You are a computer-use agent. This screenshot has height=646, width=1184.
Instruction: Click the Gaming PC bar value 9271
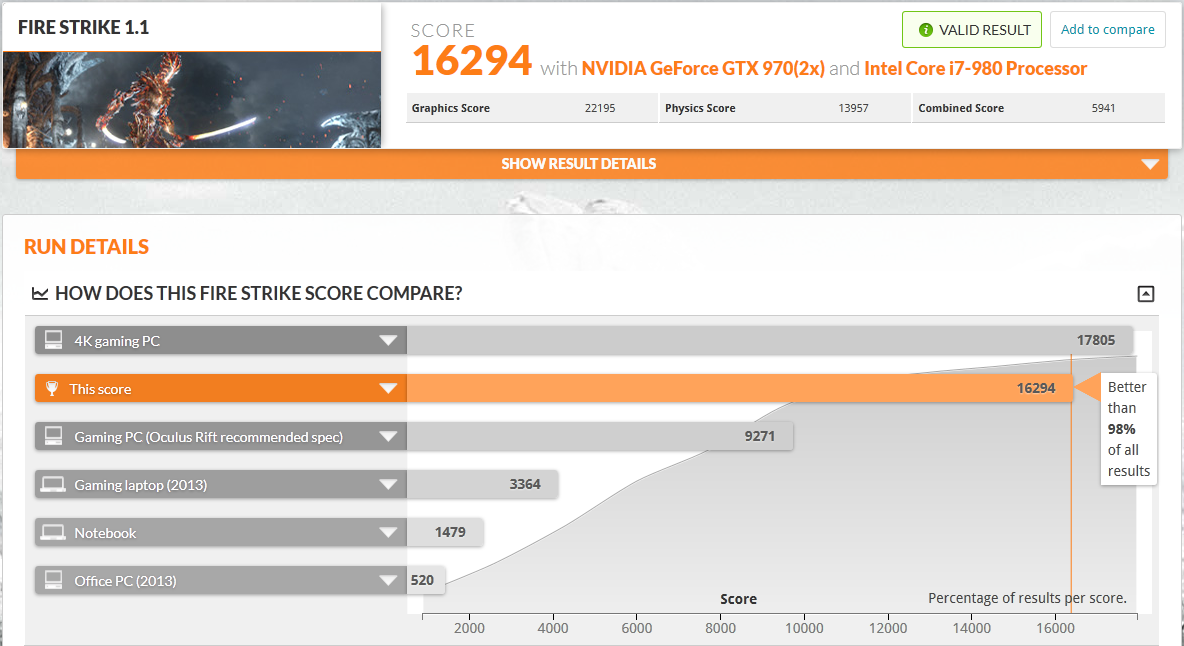760,436
